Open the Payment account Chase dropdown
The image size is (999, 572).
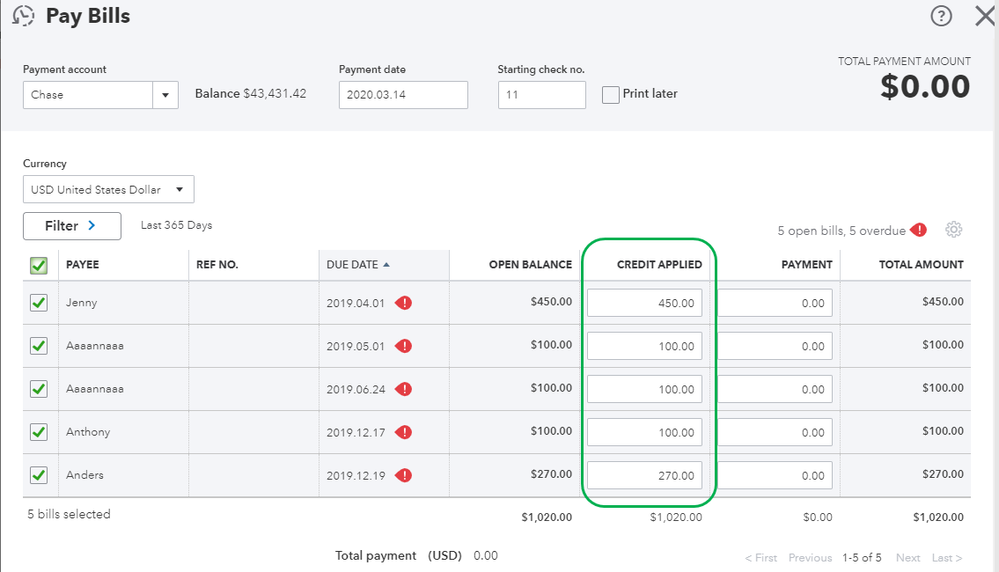165,95
